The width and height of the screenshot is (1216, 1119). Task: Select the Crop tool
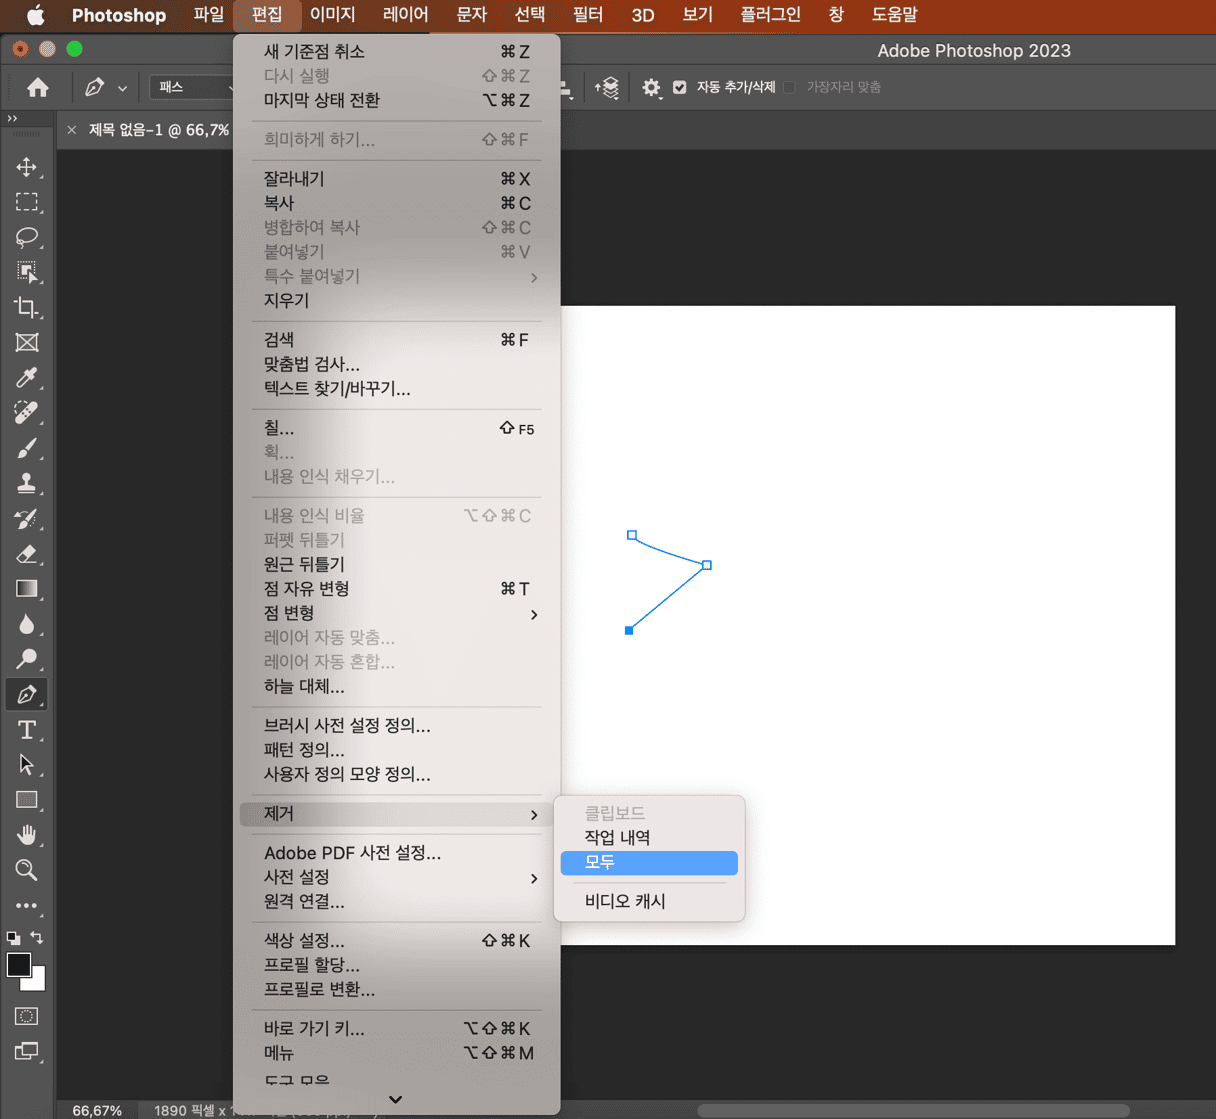pyautogui.click(x=27, y=308)
